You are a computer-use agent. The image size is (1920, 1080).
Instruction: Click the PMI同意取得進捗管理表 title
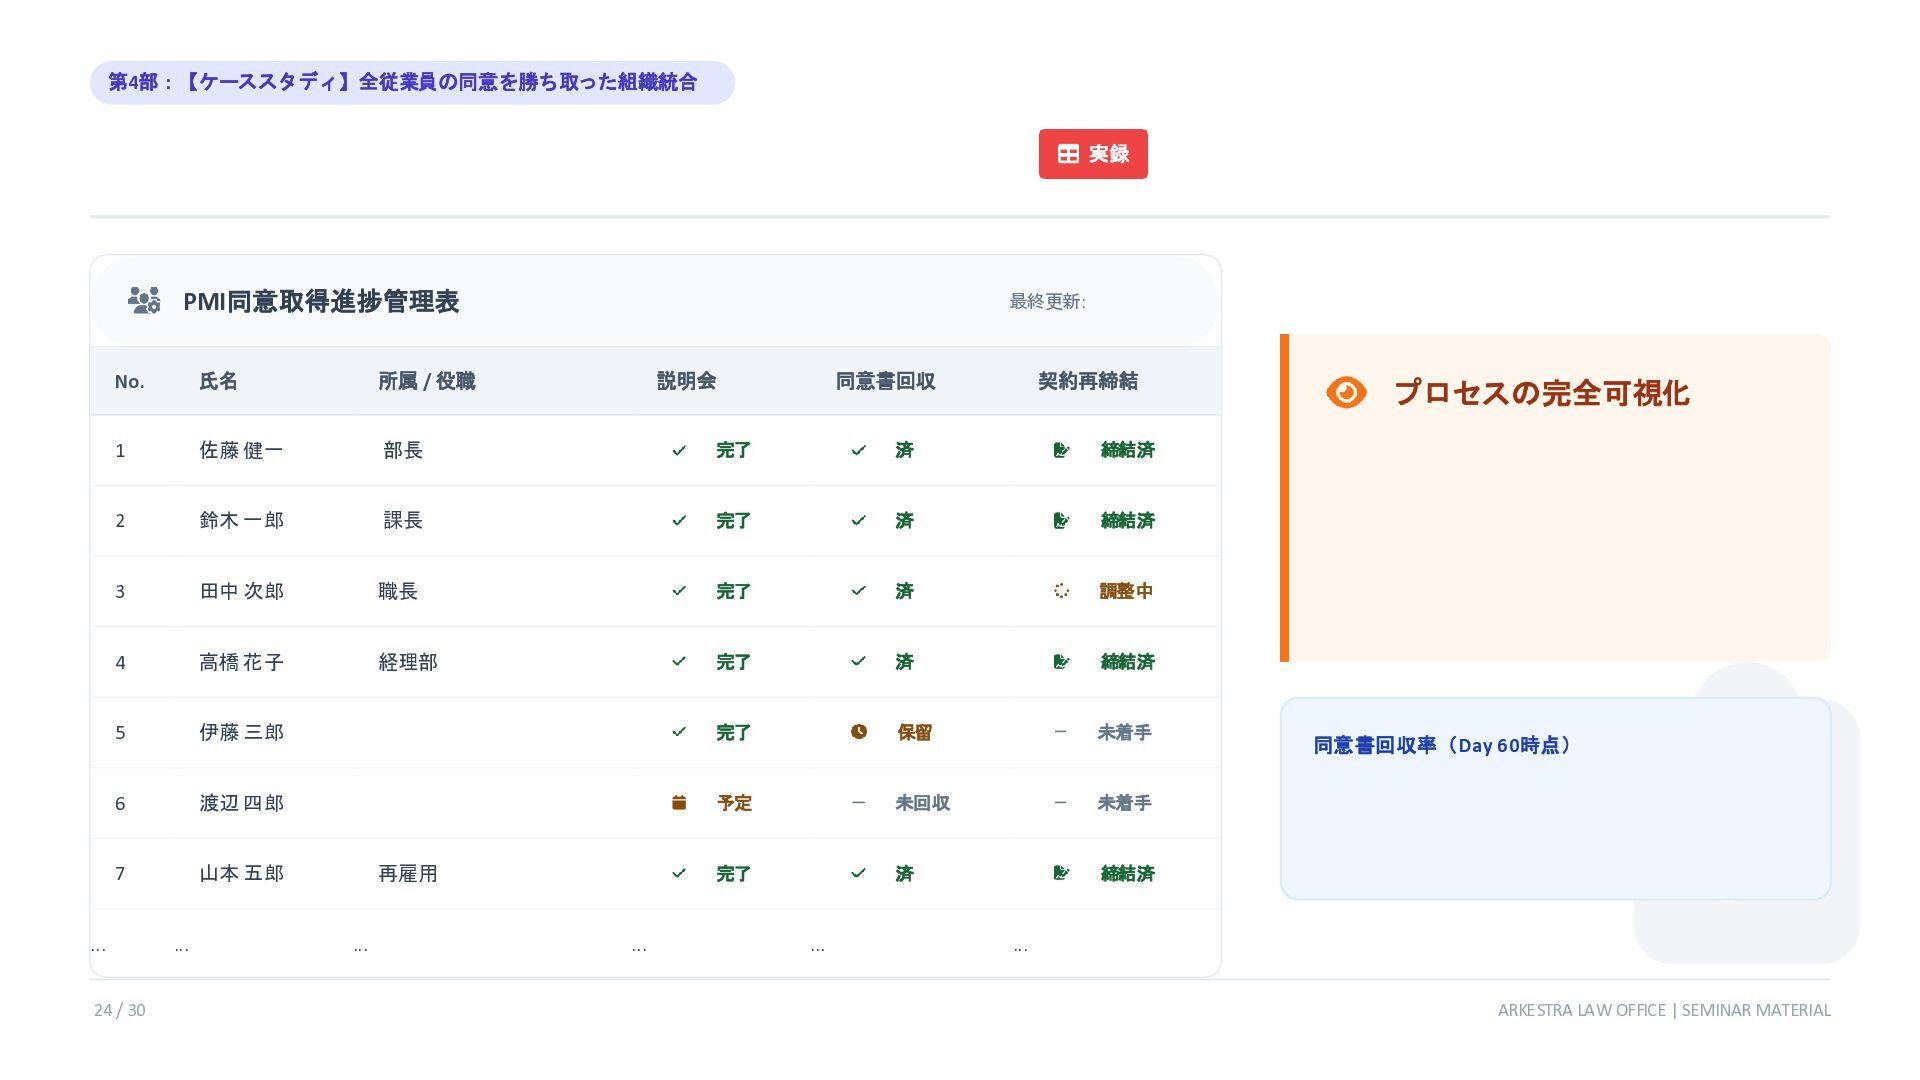(321, 301)
